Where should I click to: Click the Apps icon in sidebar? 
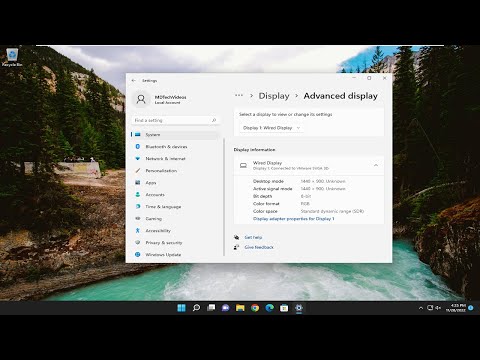click(138, 182)
